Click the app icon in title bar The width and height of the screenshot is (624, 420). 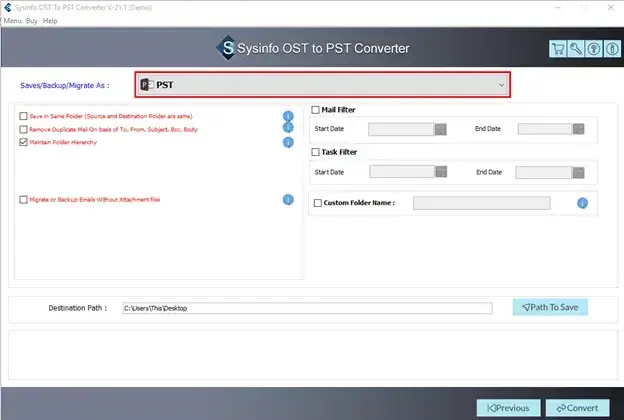point(8,7)
